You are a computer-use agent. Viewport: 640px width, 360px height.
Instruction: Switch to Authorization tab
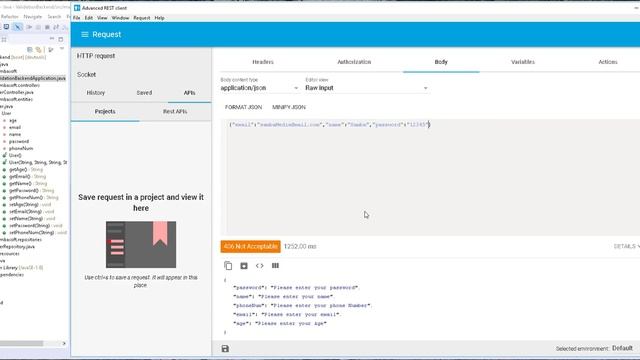tap(354, 62)
